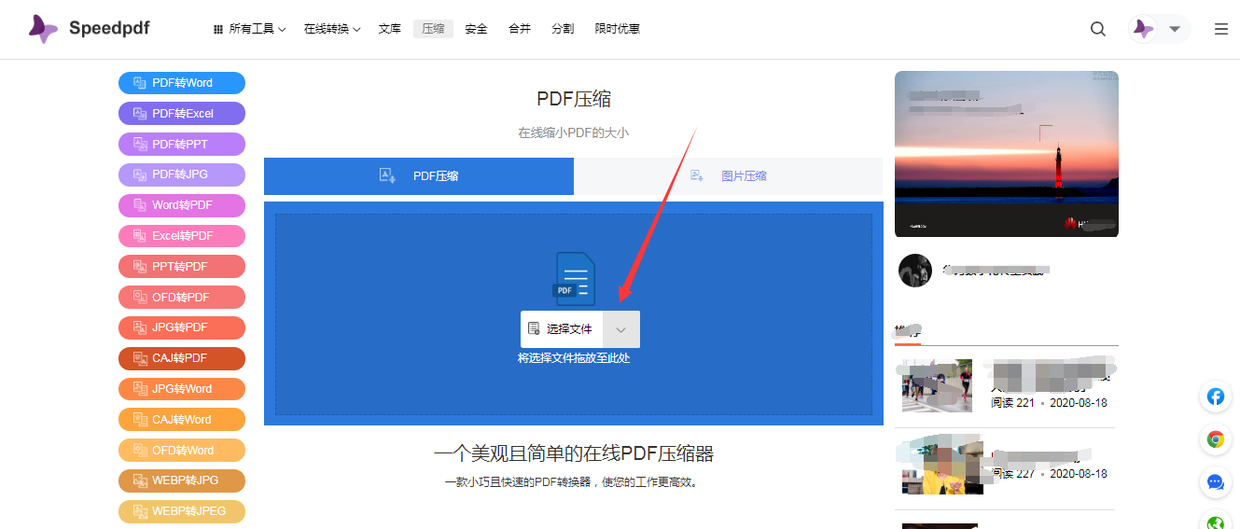Click 在线缩小PDF的大小 subtitle text

click(574, 132)
